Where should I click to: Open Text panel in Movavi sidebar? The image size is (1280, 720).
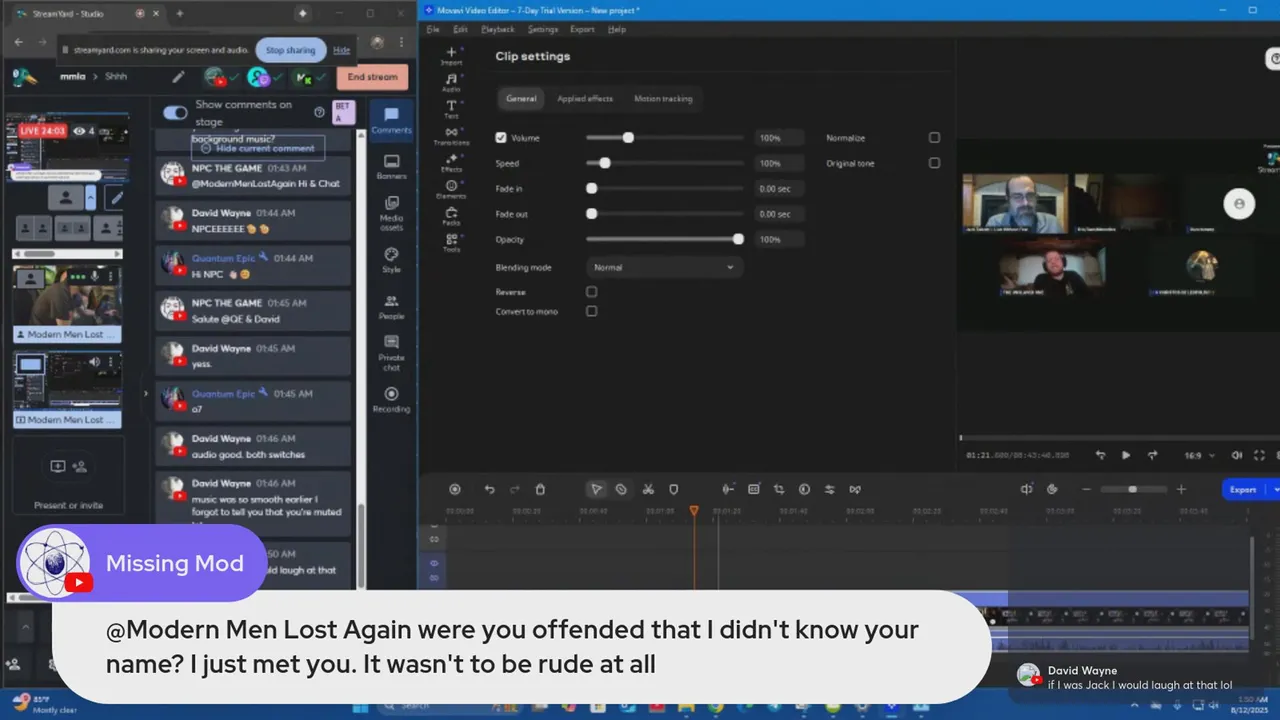pyautogui.click(x=451, y=109)
